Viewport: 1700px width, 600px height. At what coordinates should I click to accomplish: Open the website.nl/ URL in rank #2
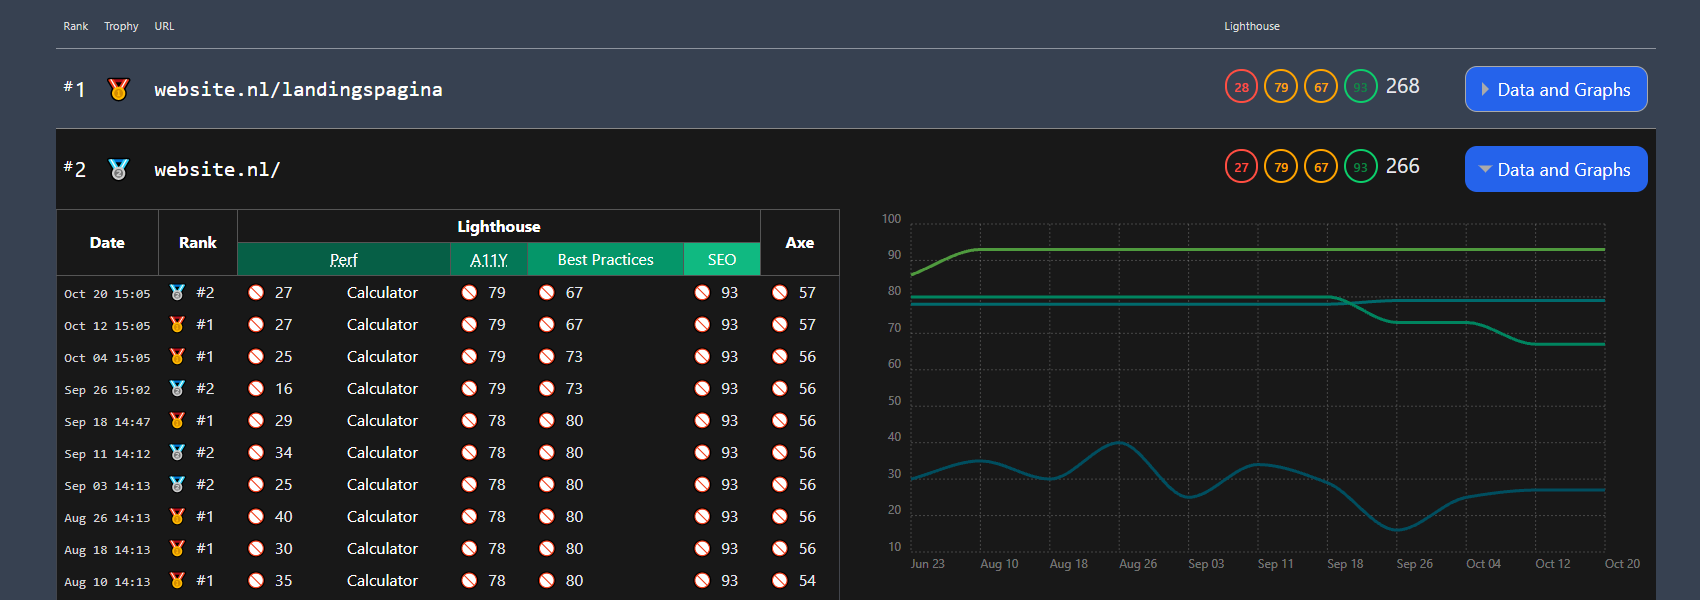coord(217,169)
